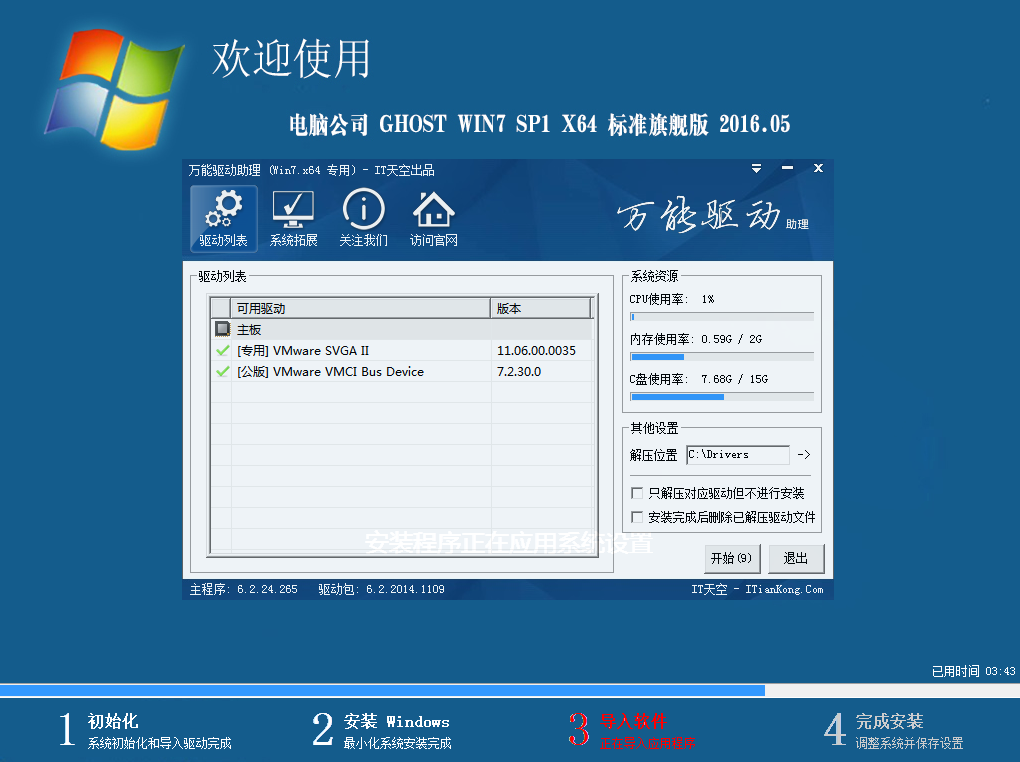Click 内存使用率 0.59G / 2G text
1020x762 pixels.
coord(731,339)
